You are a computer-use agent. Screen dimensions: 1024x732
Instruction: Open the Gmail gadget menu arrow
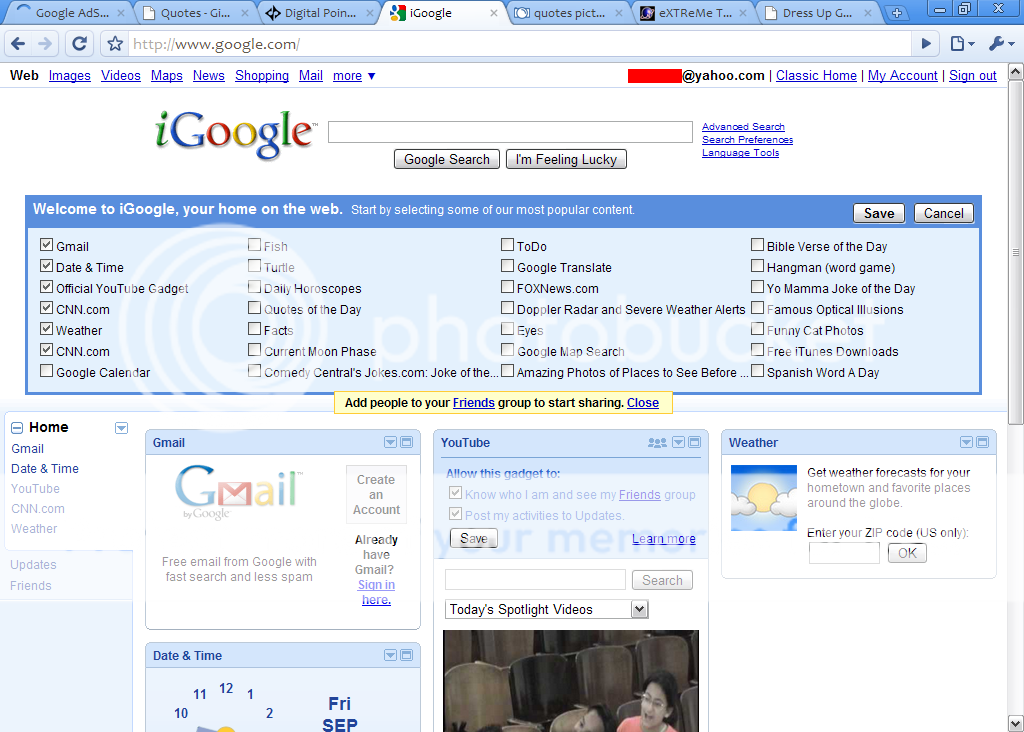391,442
